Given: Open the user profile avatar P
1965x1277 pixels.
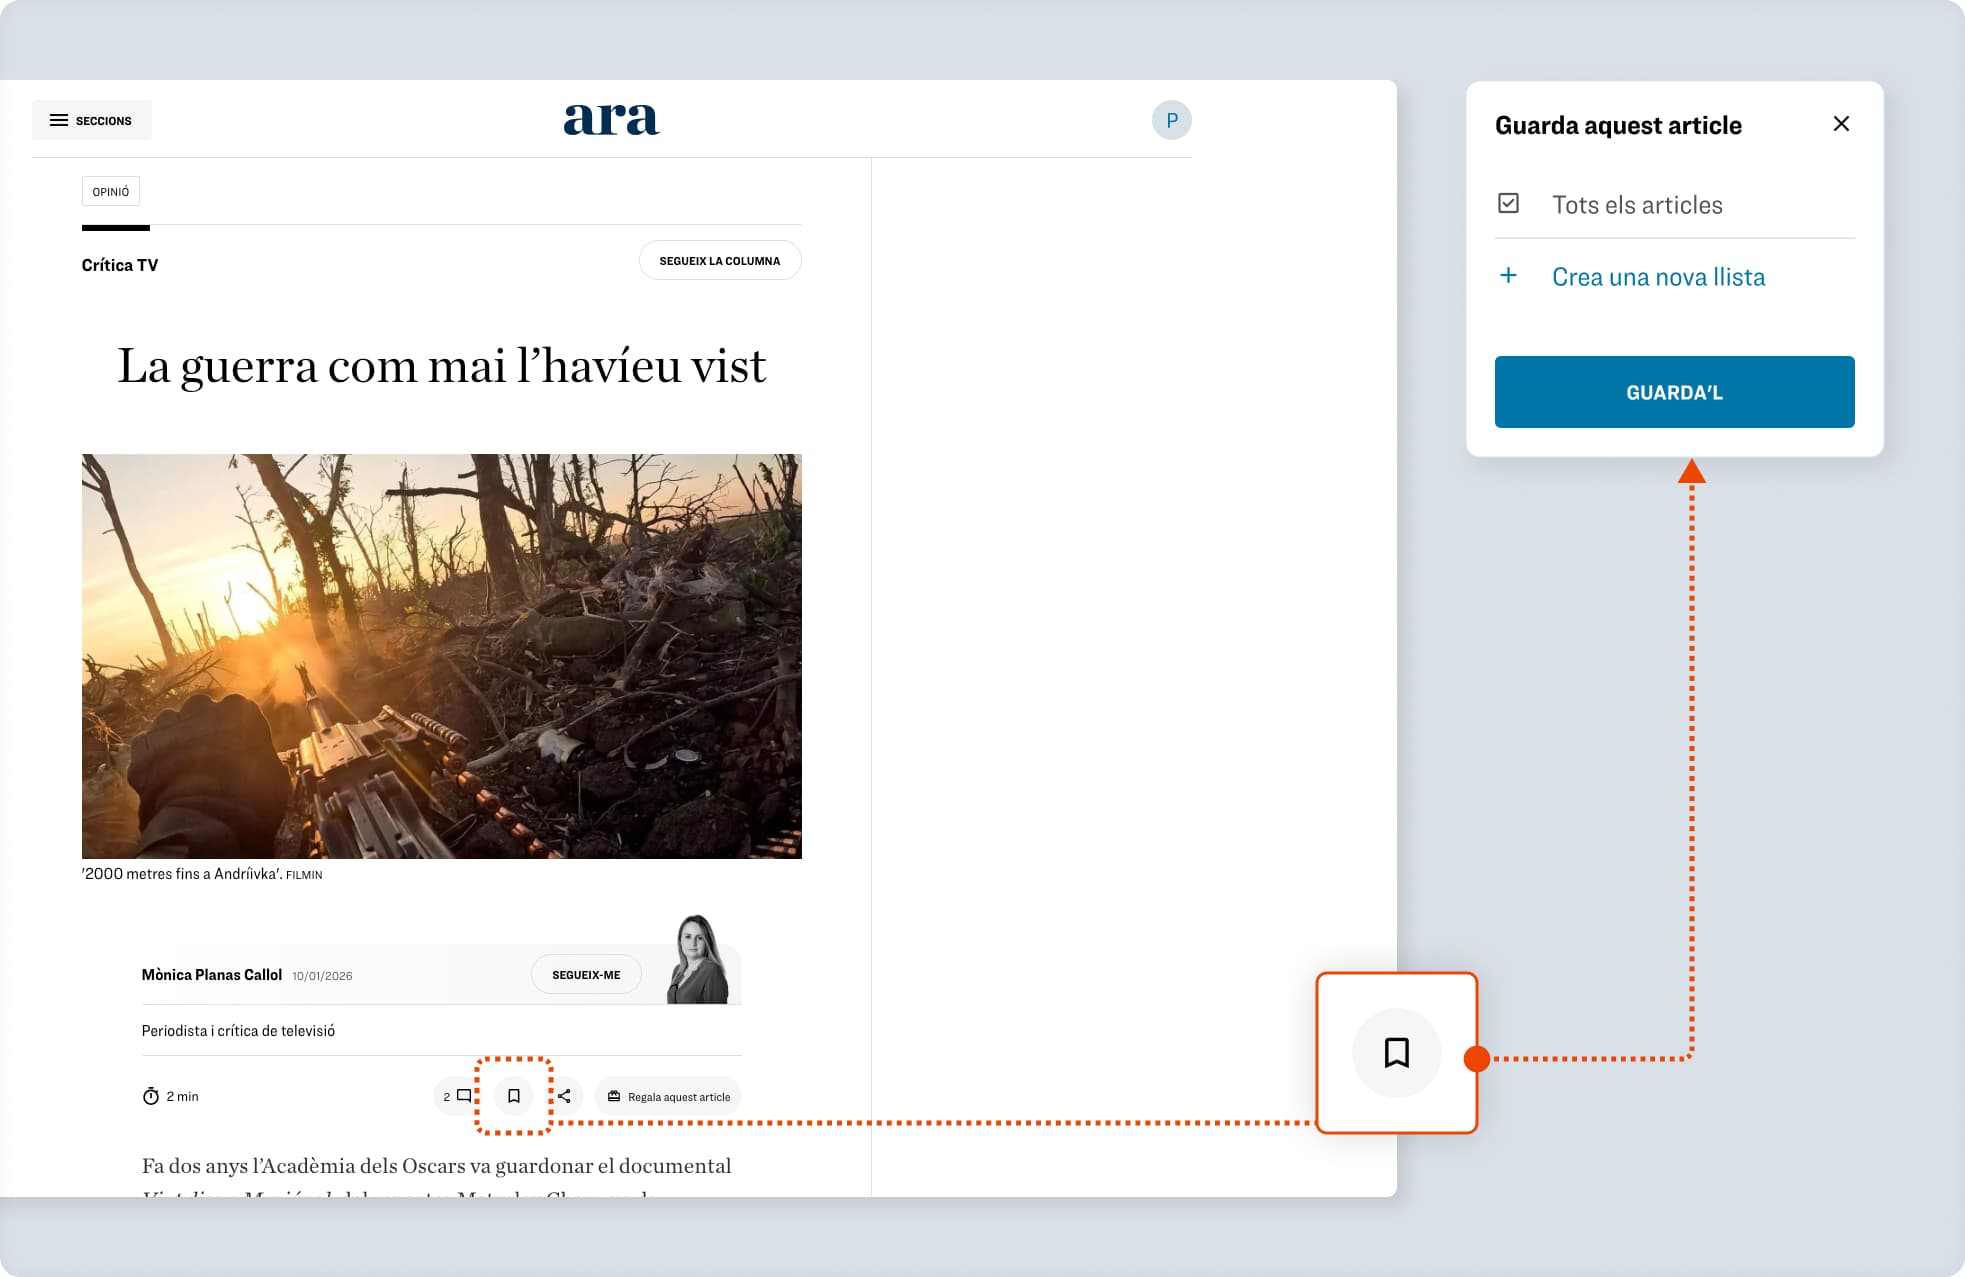Looking at the screenshot, I should point(1171,120).
